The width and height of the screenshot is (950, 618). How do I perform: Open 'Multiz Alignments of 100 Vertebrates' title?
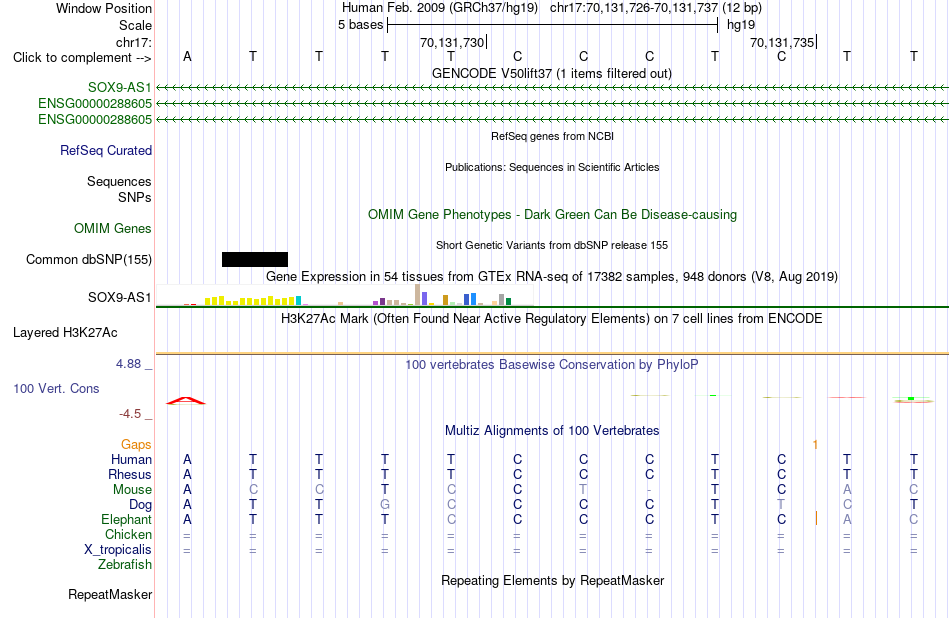(552, 431)
